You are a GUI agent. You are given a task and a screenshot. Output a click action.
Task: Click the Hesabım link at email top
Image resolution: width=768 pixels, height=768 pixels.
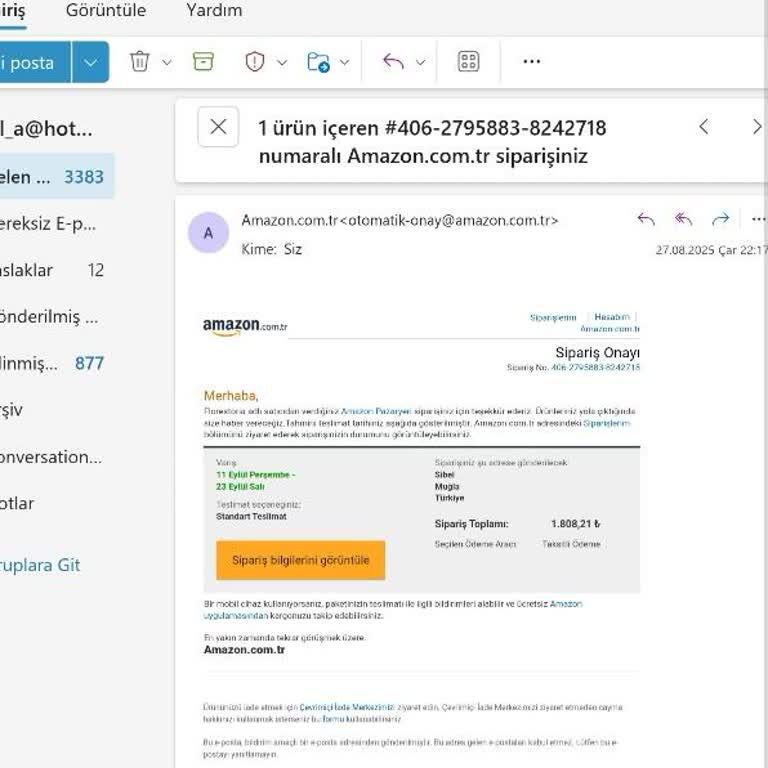pos(612,317)
